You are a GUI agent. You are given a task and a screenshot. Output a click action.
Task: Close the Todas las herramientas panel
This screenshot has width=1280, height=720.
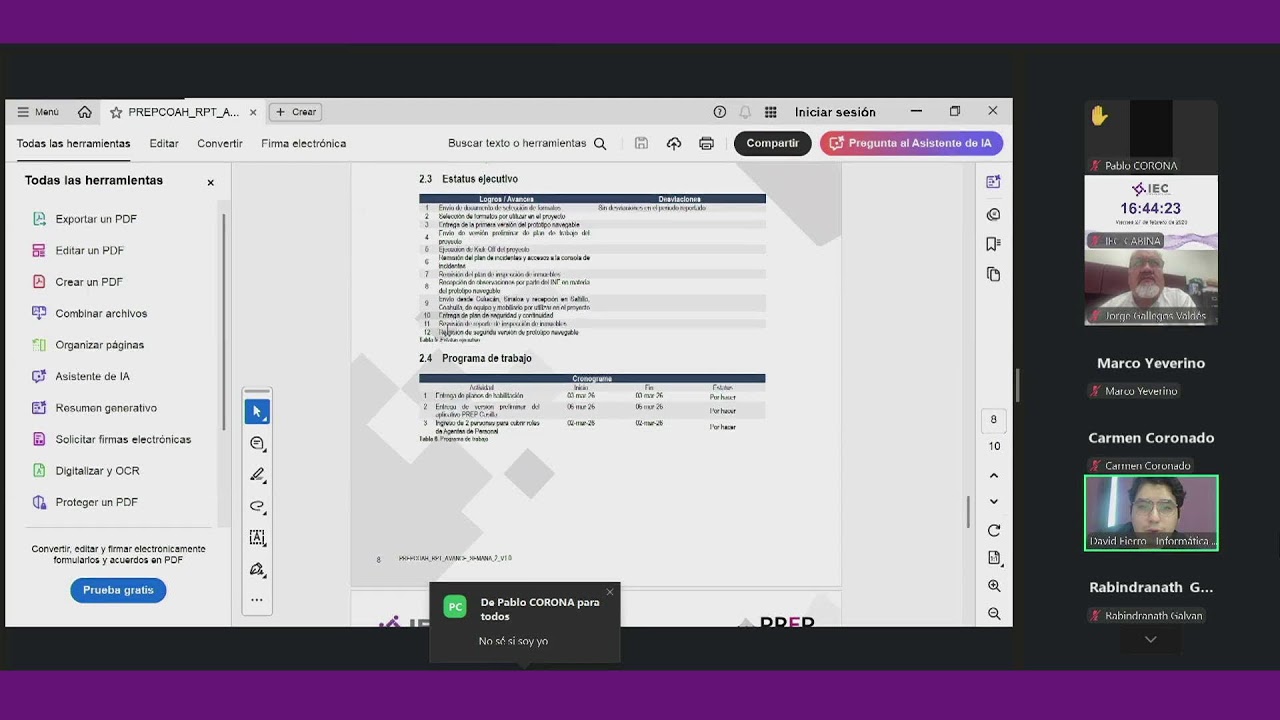click(x=211, y=182)
